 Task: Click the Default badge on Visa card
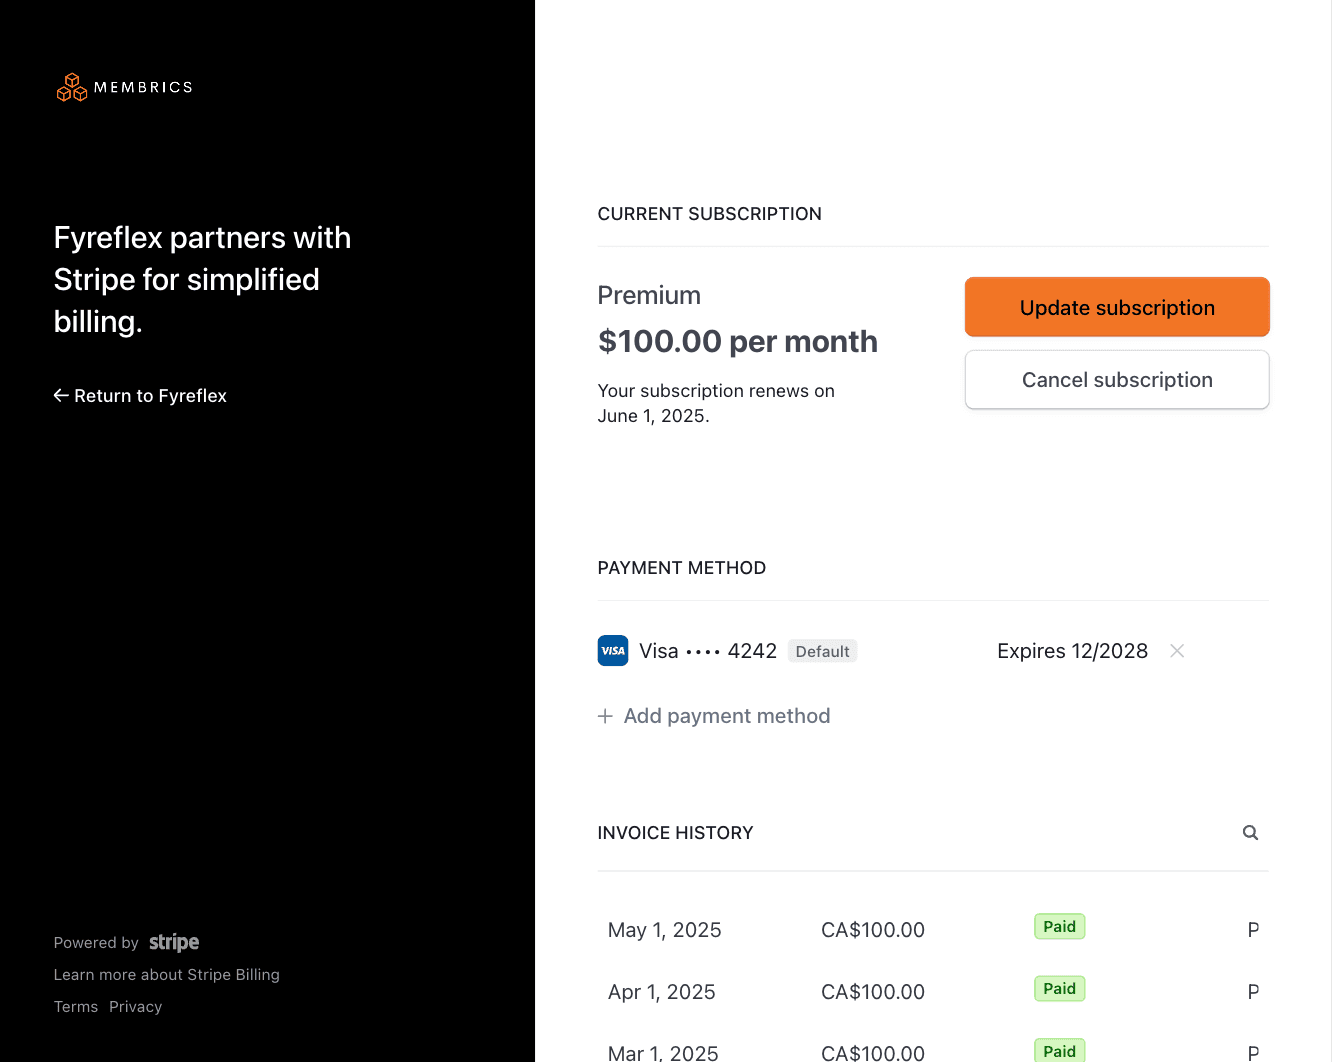(822, 652)
